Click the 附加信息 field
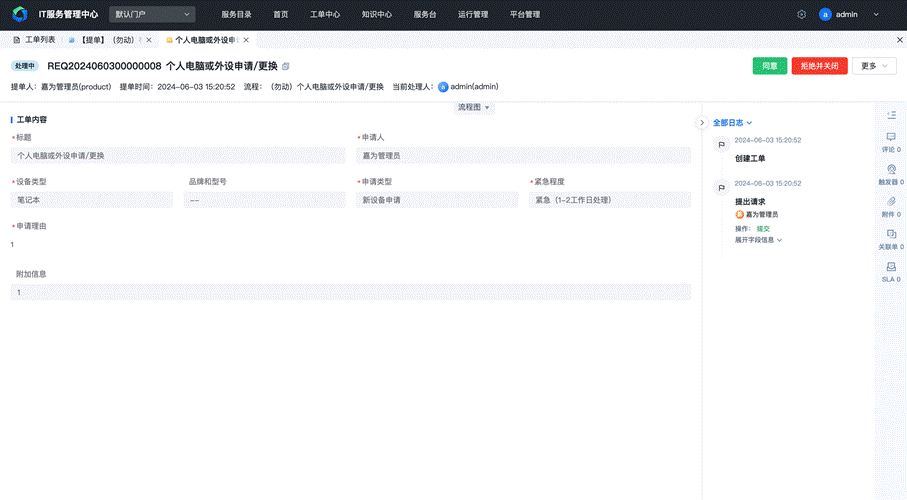The image size is (907, 500). point(351,292)
